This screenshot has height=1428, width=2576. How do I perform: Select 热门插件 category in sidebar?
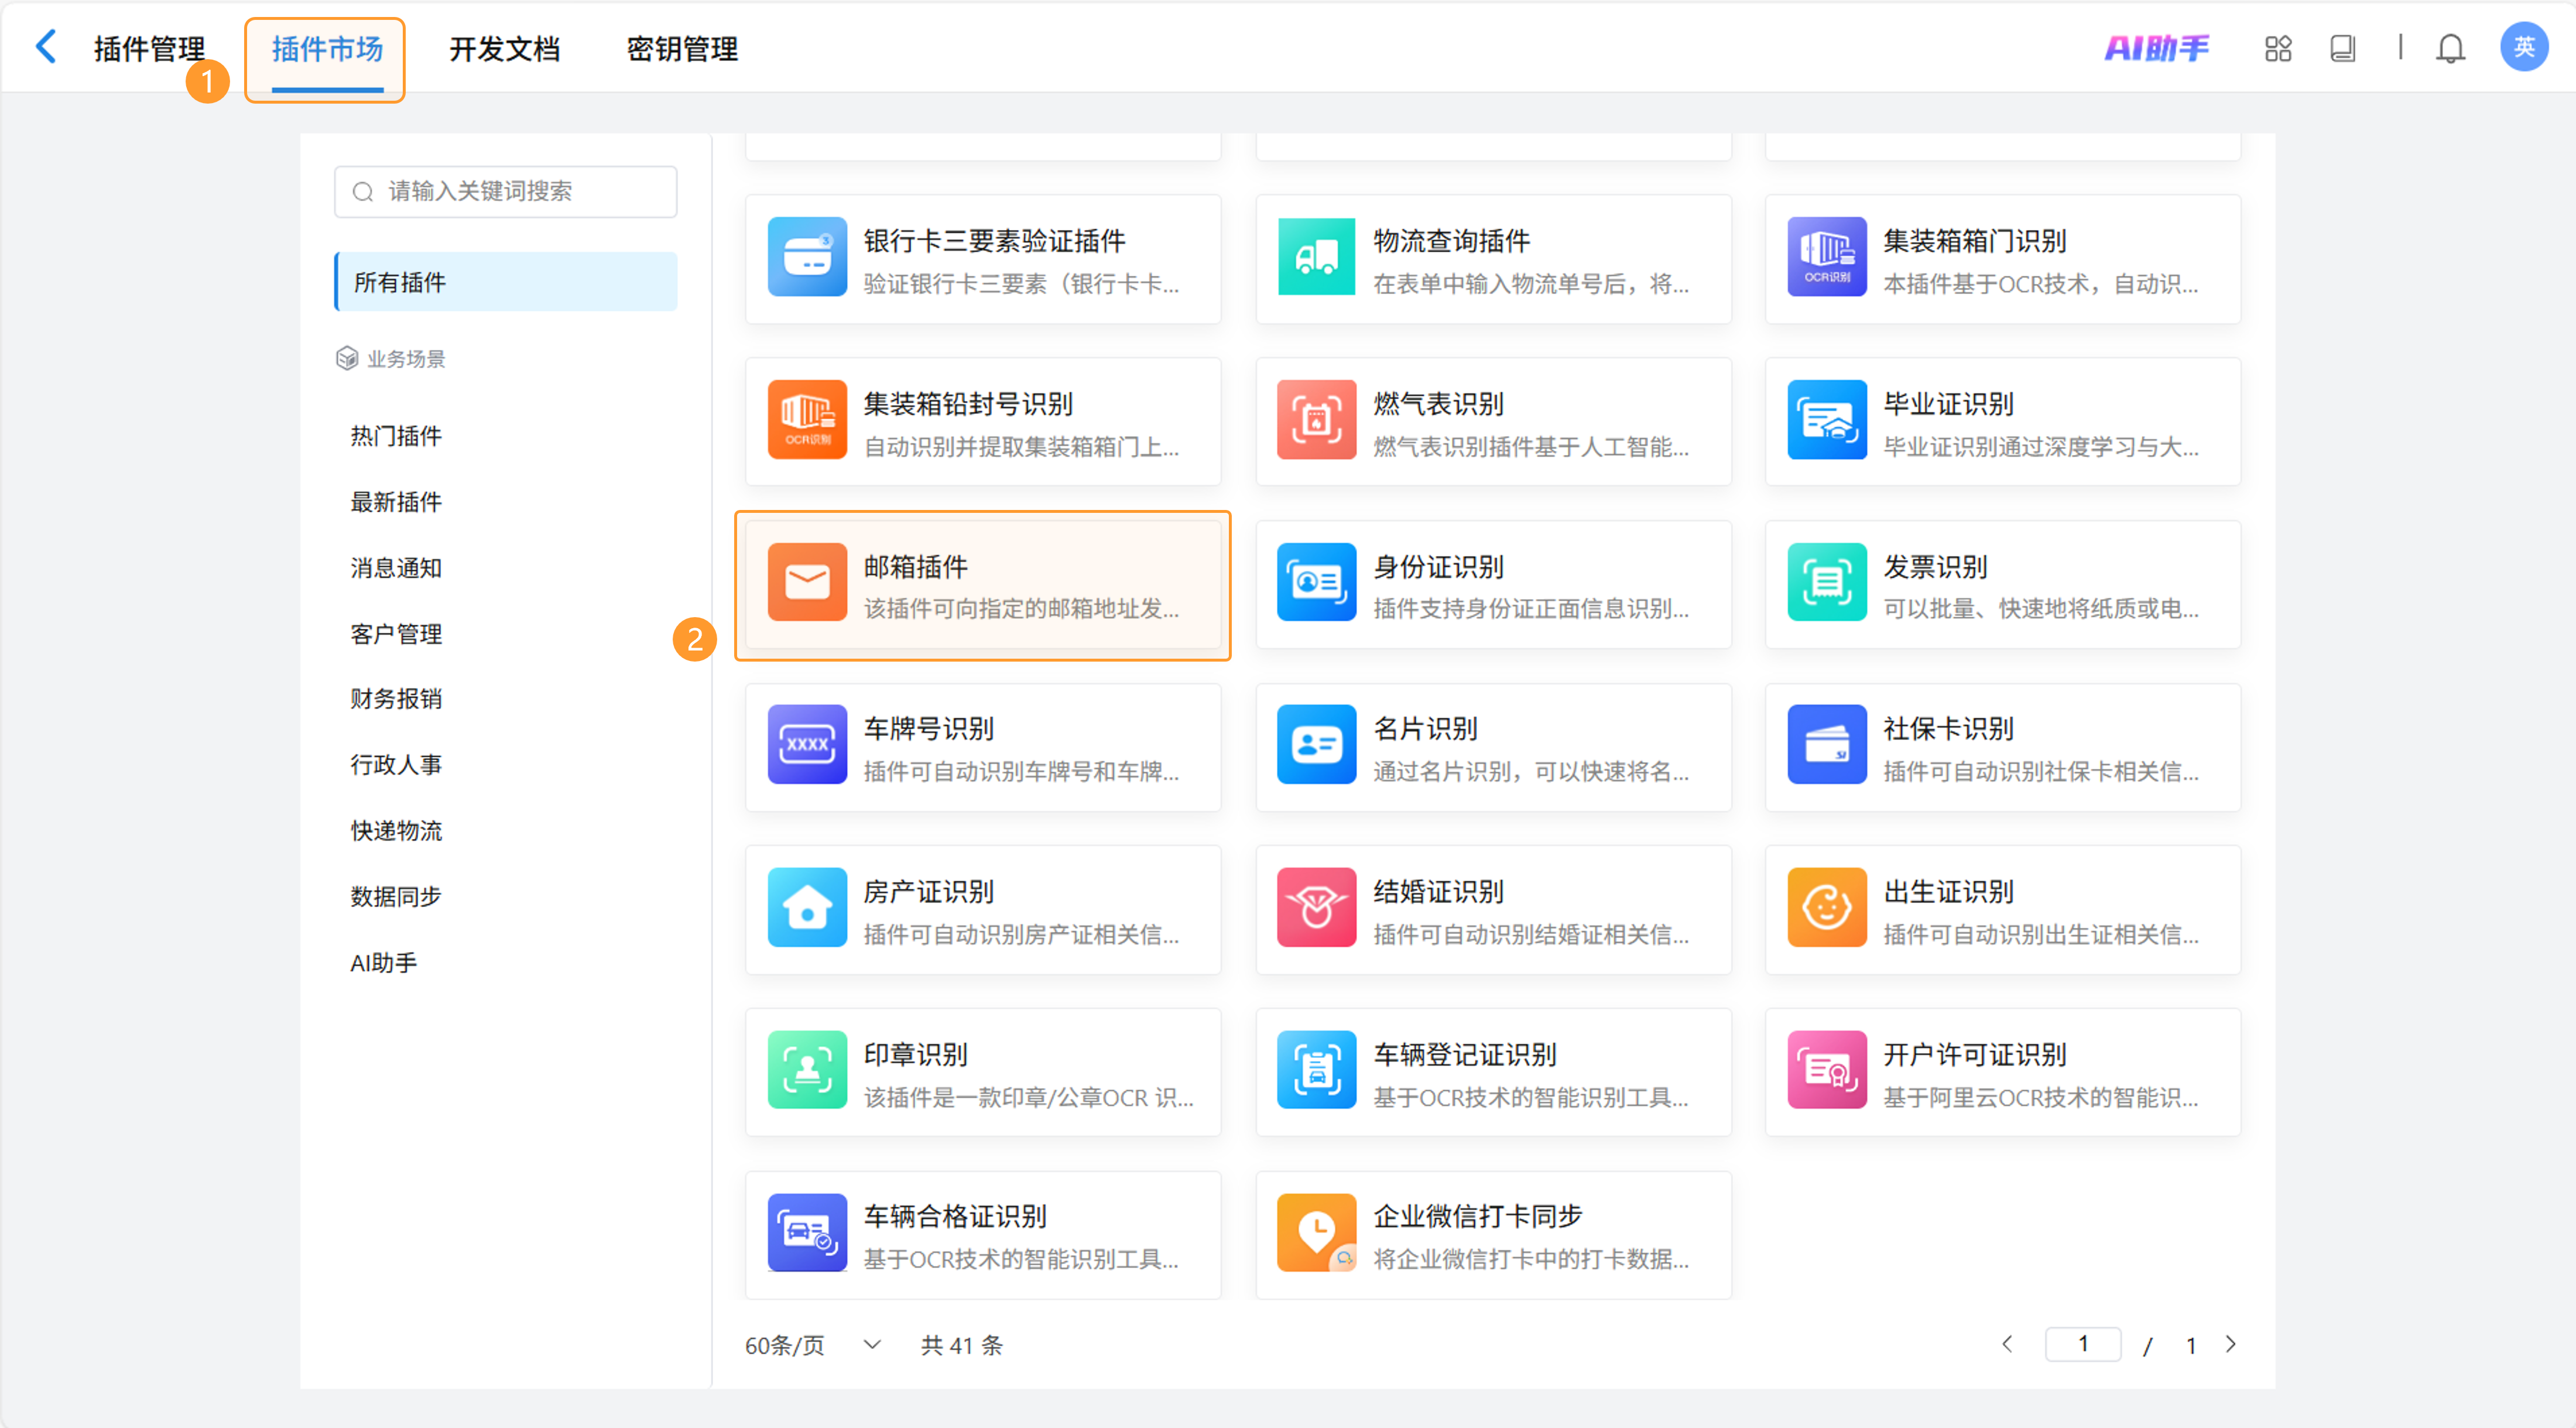(396, 436)
